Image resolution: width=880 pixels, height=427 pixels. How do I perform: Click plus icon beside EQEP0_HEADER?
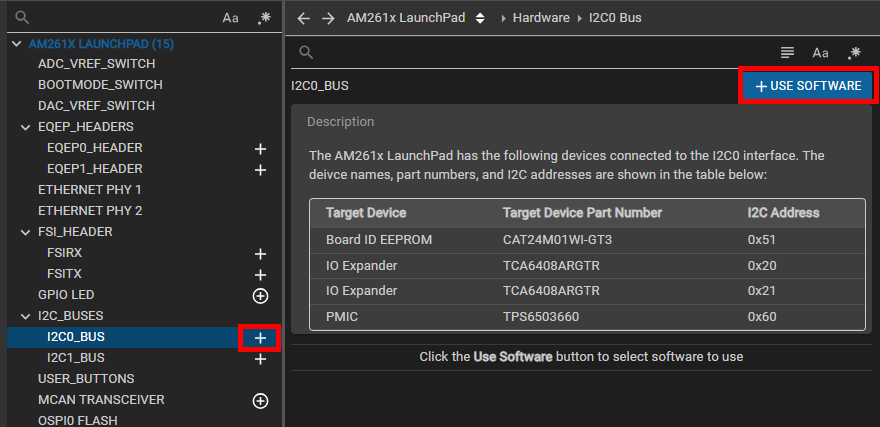(260, 148)
